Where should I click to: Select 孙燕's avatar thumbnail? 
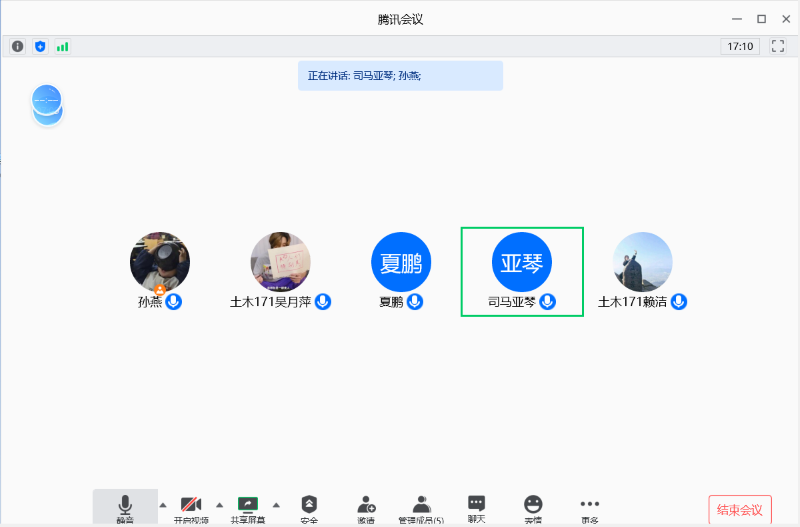click(160, 262)
